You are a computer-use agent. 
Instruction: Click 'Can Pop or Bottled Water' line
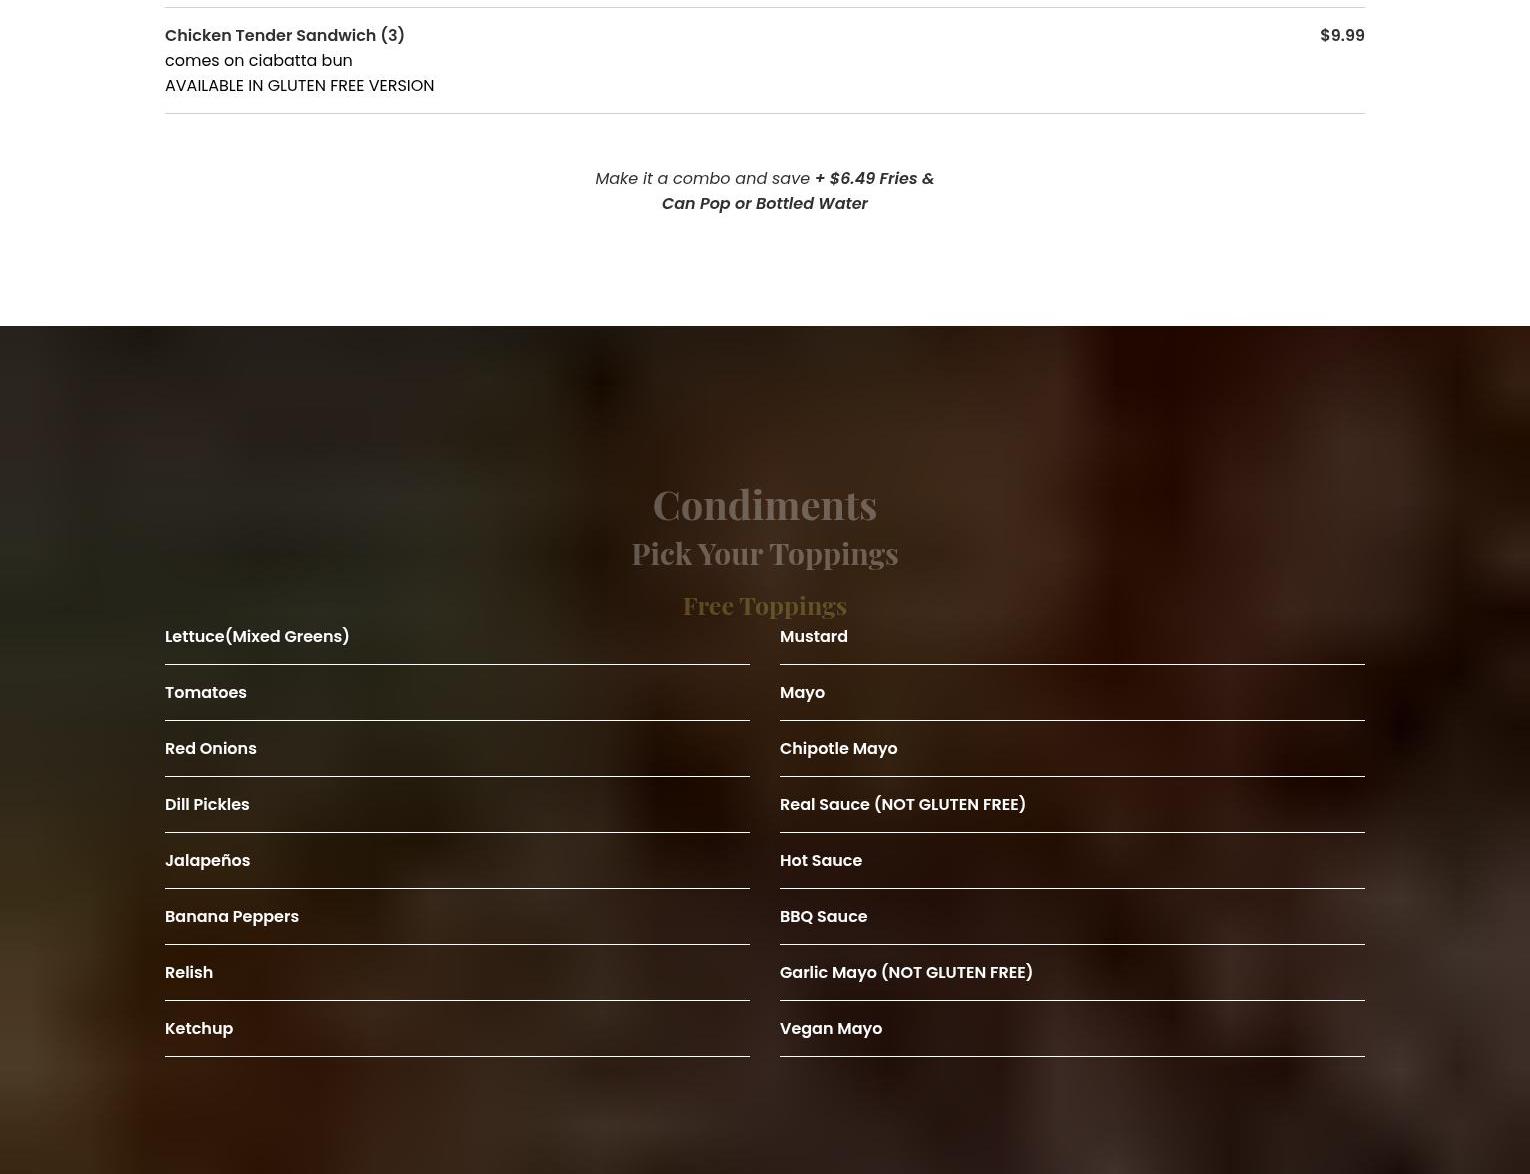(765, 204)
